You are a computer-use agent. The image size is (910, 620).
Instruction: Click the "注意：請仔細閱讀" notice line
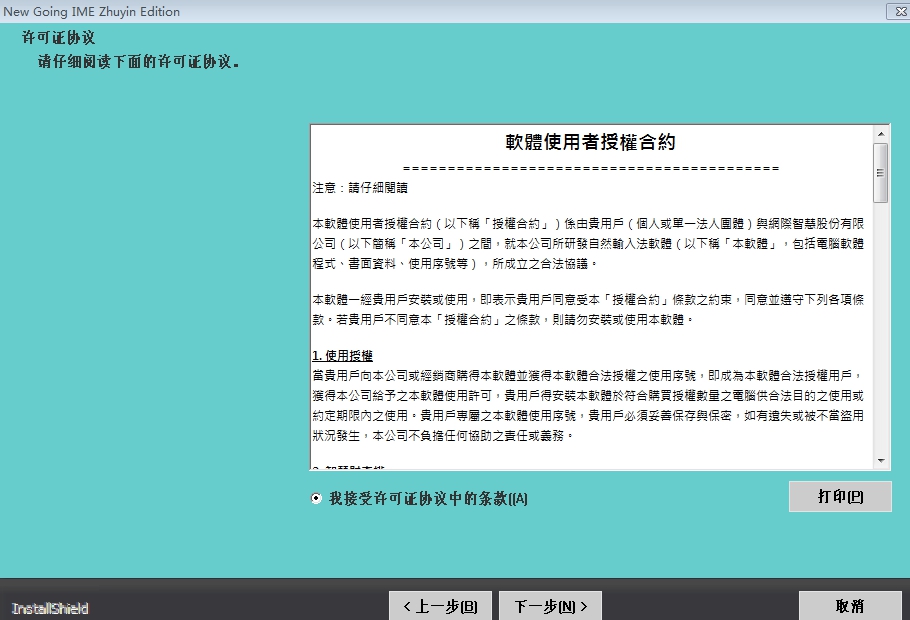coord(359,186)
